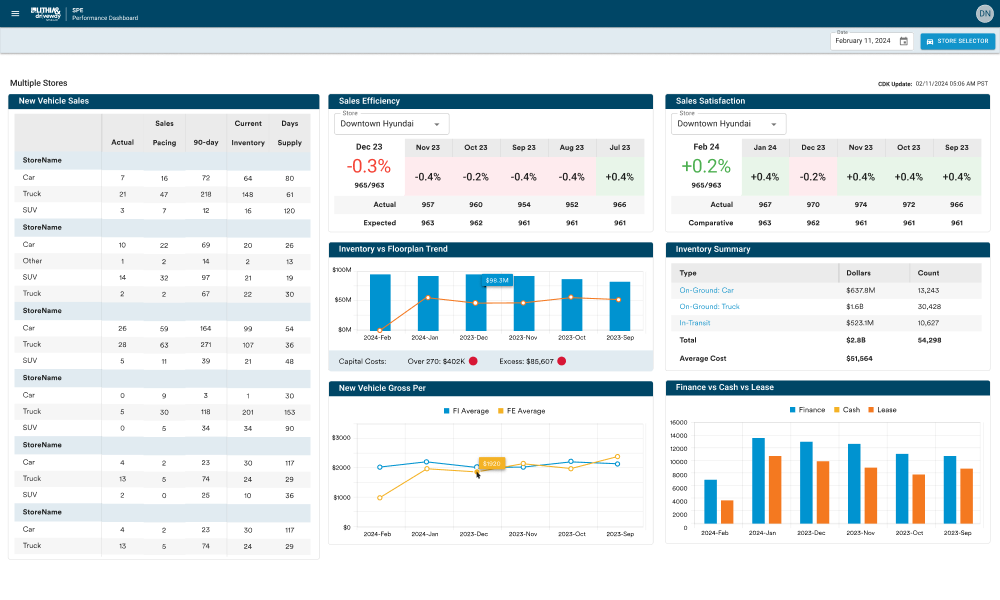Open the February 11, 2024 date picker

point(863,41)
